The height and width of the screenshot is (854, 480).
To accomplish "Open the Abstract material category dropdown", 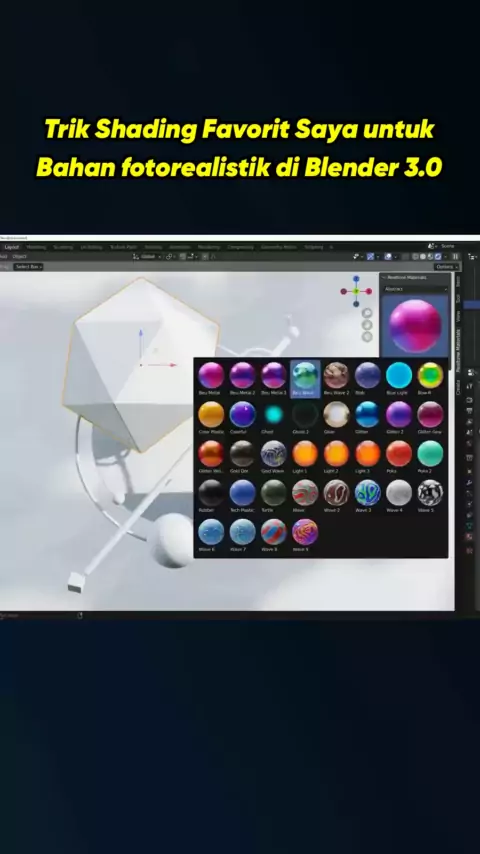I will 415,289.
